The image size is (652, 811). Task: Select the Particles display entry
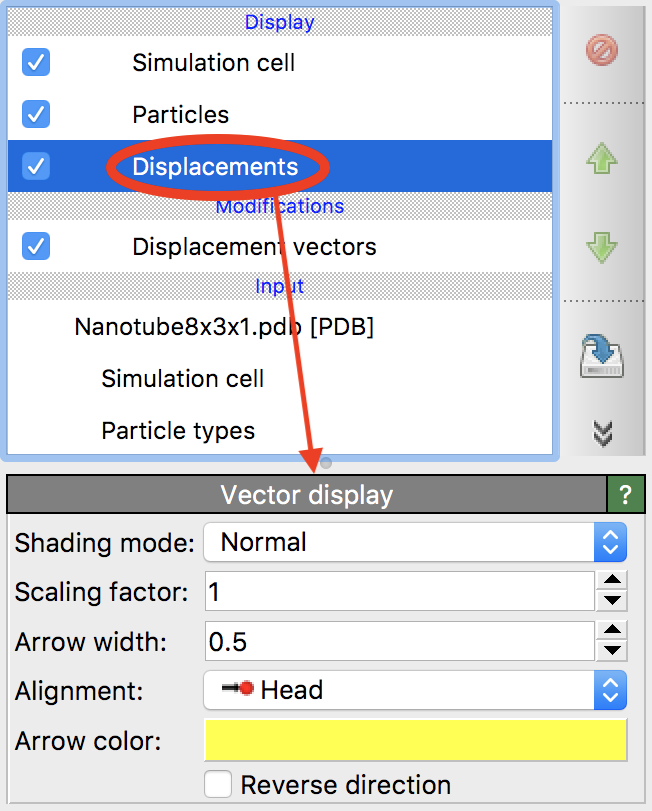click(x=181, y=115)
